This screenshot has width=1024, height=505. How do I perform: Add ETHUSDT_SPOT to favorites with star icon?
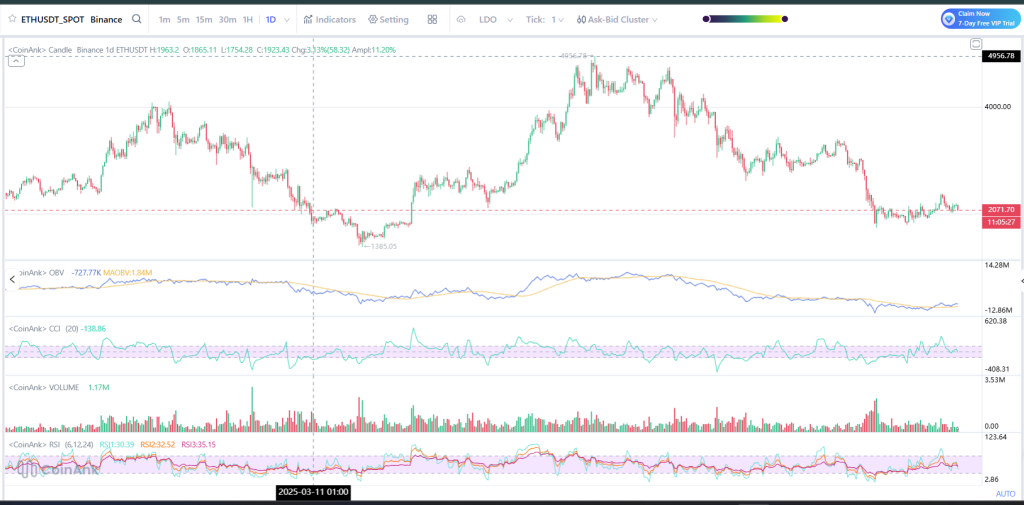pos(11,19)
